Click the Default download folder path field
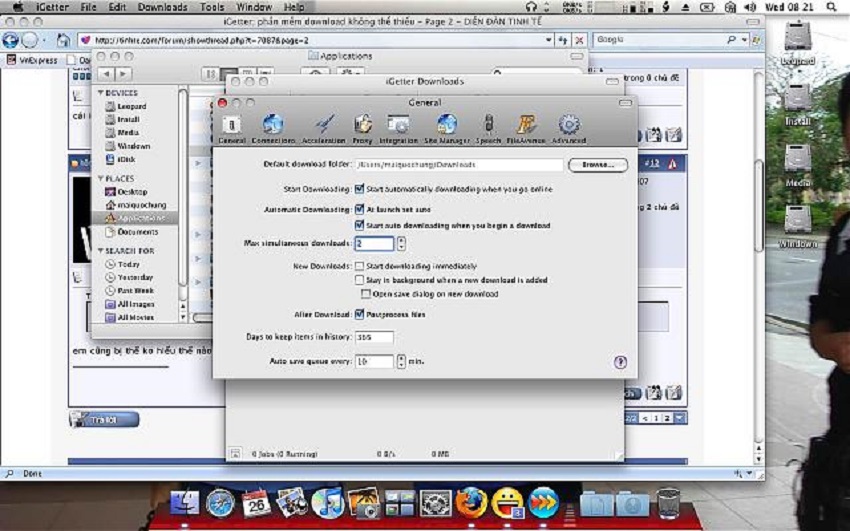Screen dimensions: 850x531 coord(459,165)
